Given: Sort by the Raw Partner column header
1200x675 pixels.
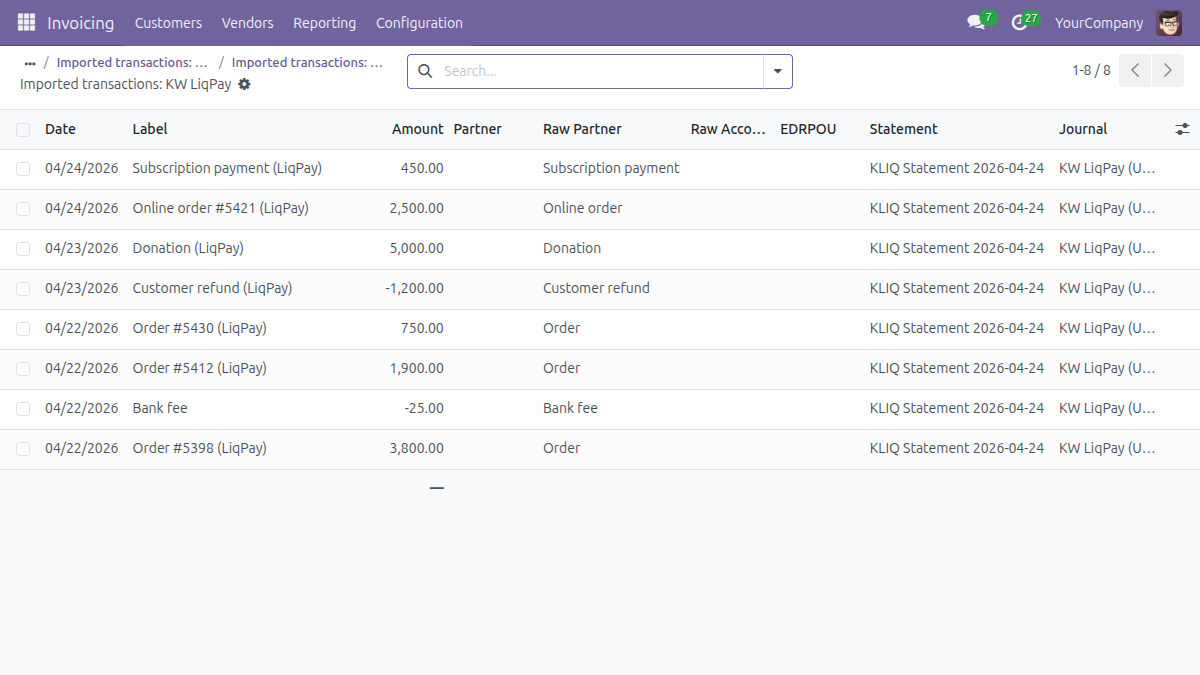Looking at the screenshot, I should click(582, 129).
